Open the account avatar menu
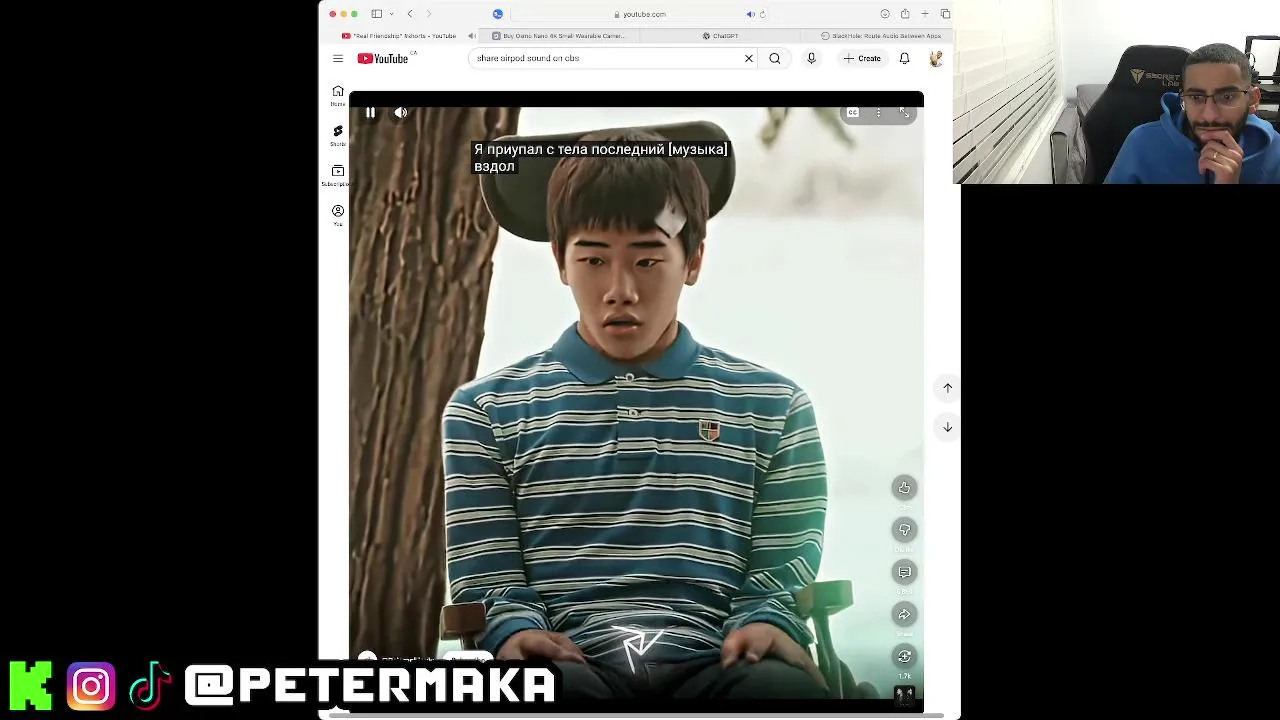This screenshot has width=1280, height=720. coord(936,59)
